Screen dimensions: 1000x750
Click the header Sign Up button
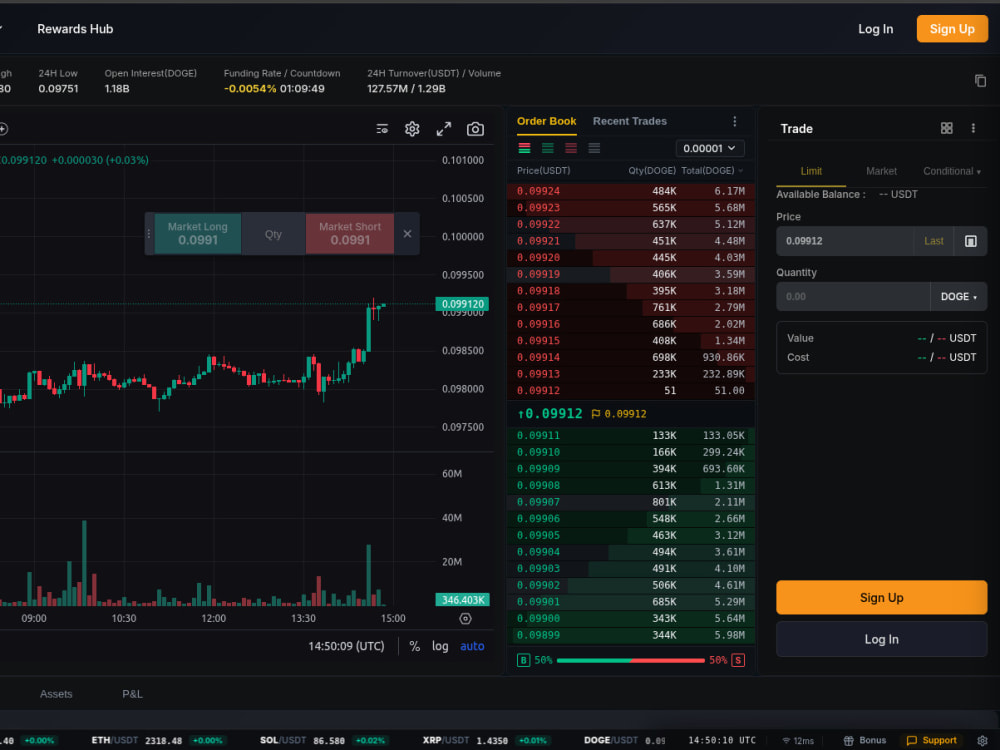(952, 29)
